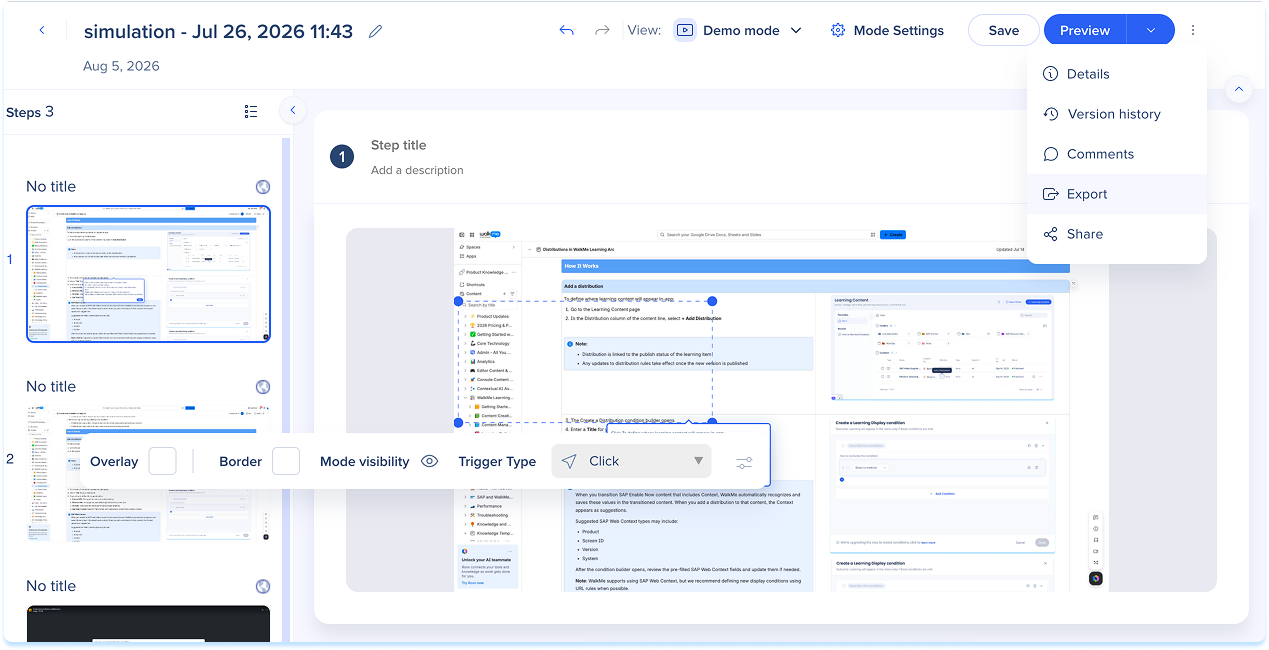
Task: Open the Preview split-button arrow
Action: click(1151, 30)
